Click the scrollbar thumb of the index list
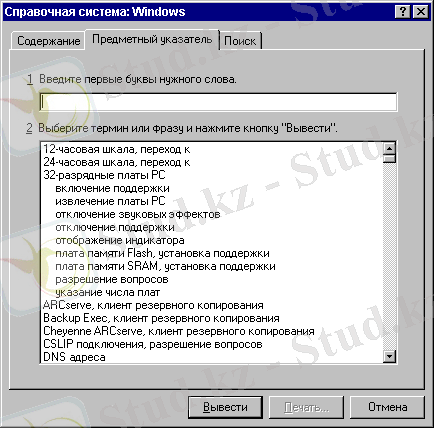Viewport: 434px width, 428px height. coord(389,159)
